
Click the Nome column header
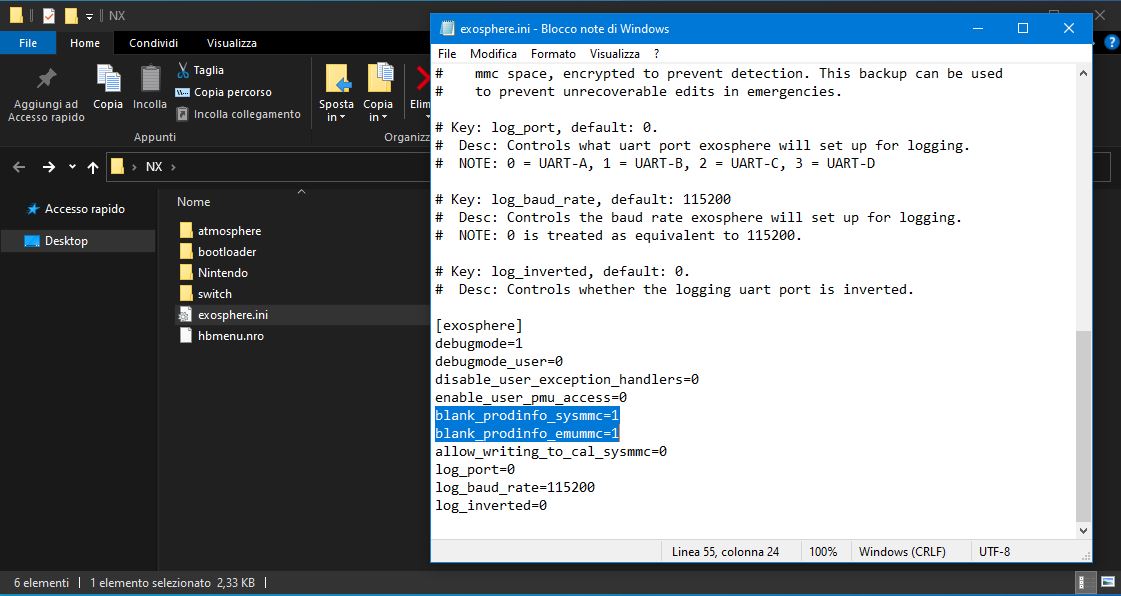(194, 201)
